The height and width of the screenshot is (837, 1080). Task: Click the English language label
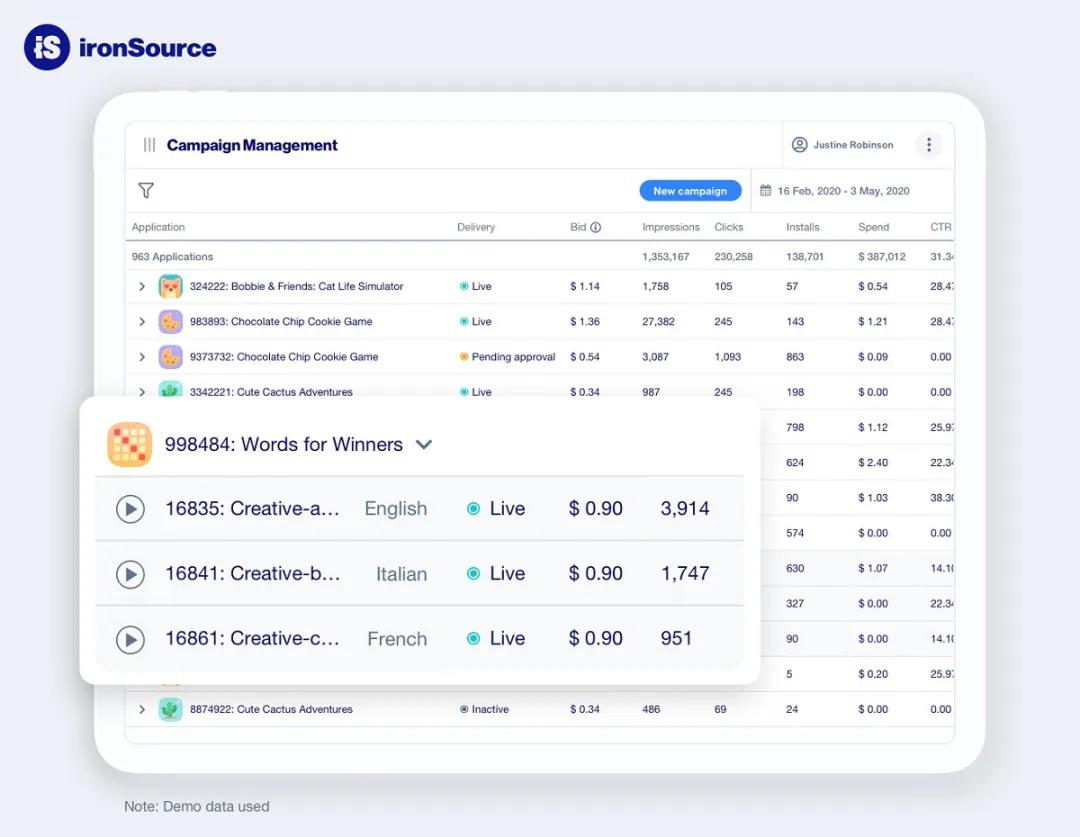(395, 508)
